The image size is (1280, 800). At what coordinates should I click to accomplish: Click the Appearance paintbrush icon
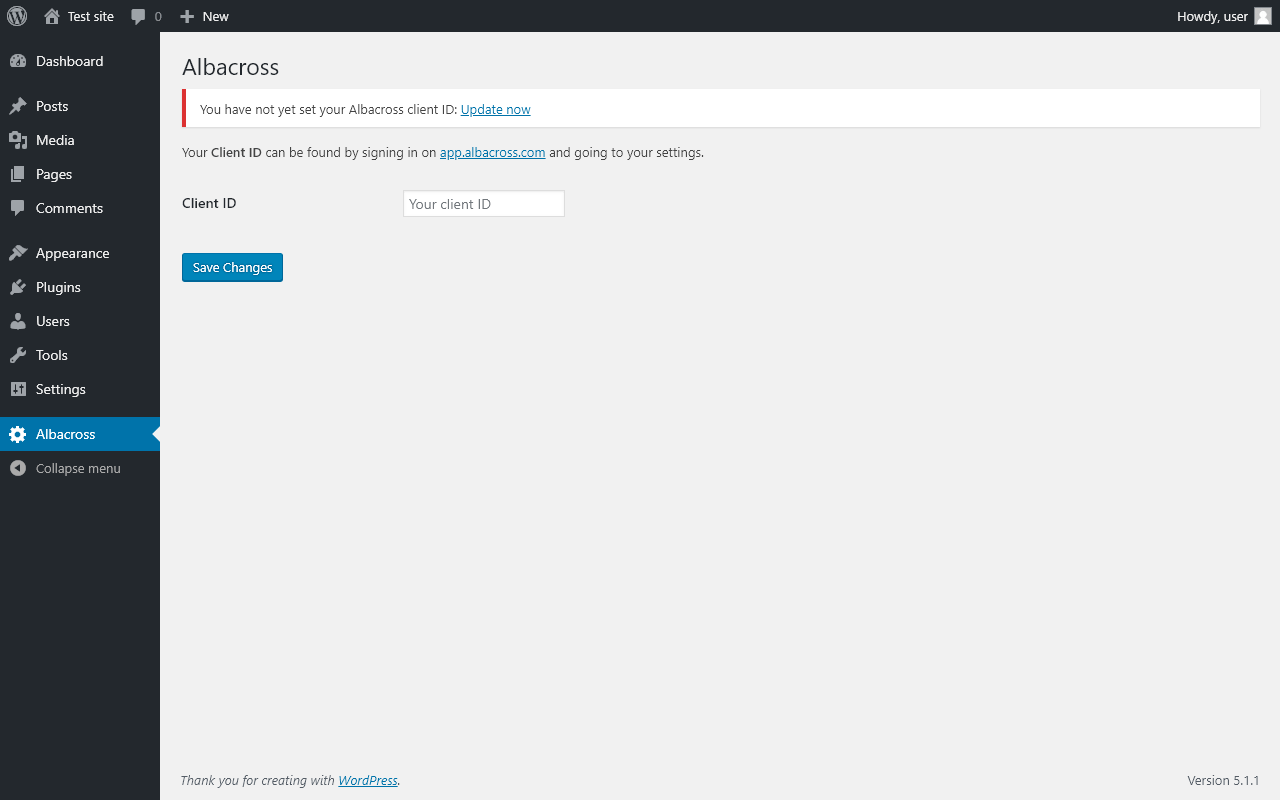tap(18, 253)
